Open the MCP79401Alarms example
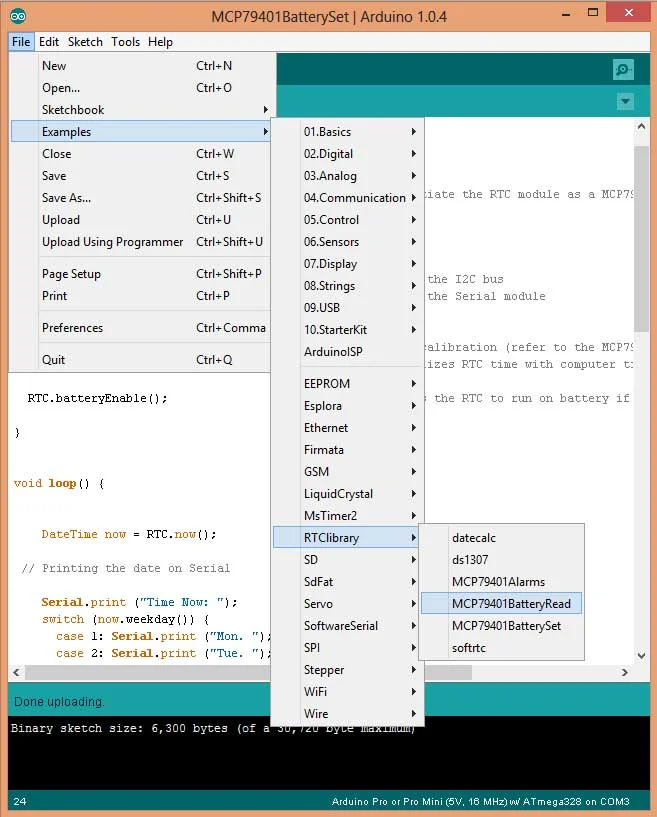This screenshot has width=657, height=817. [x=502, y=581]
